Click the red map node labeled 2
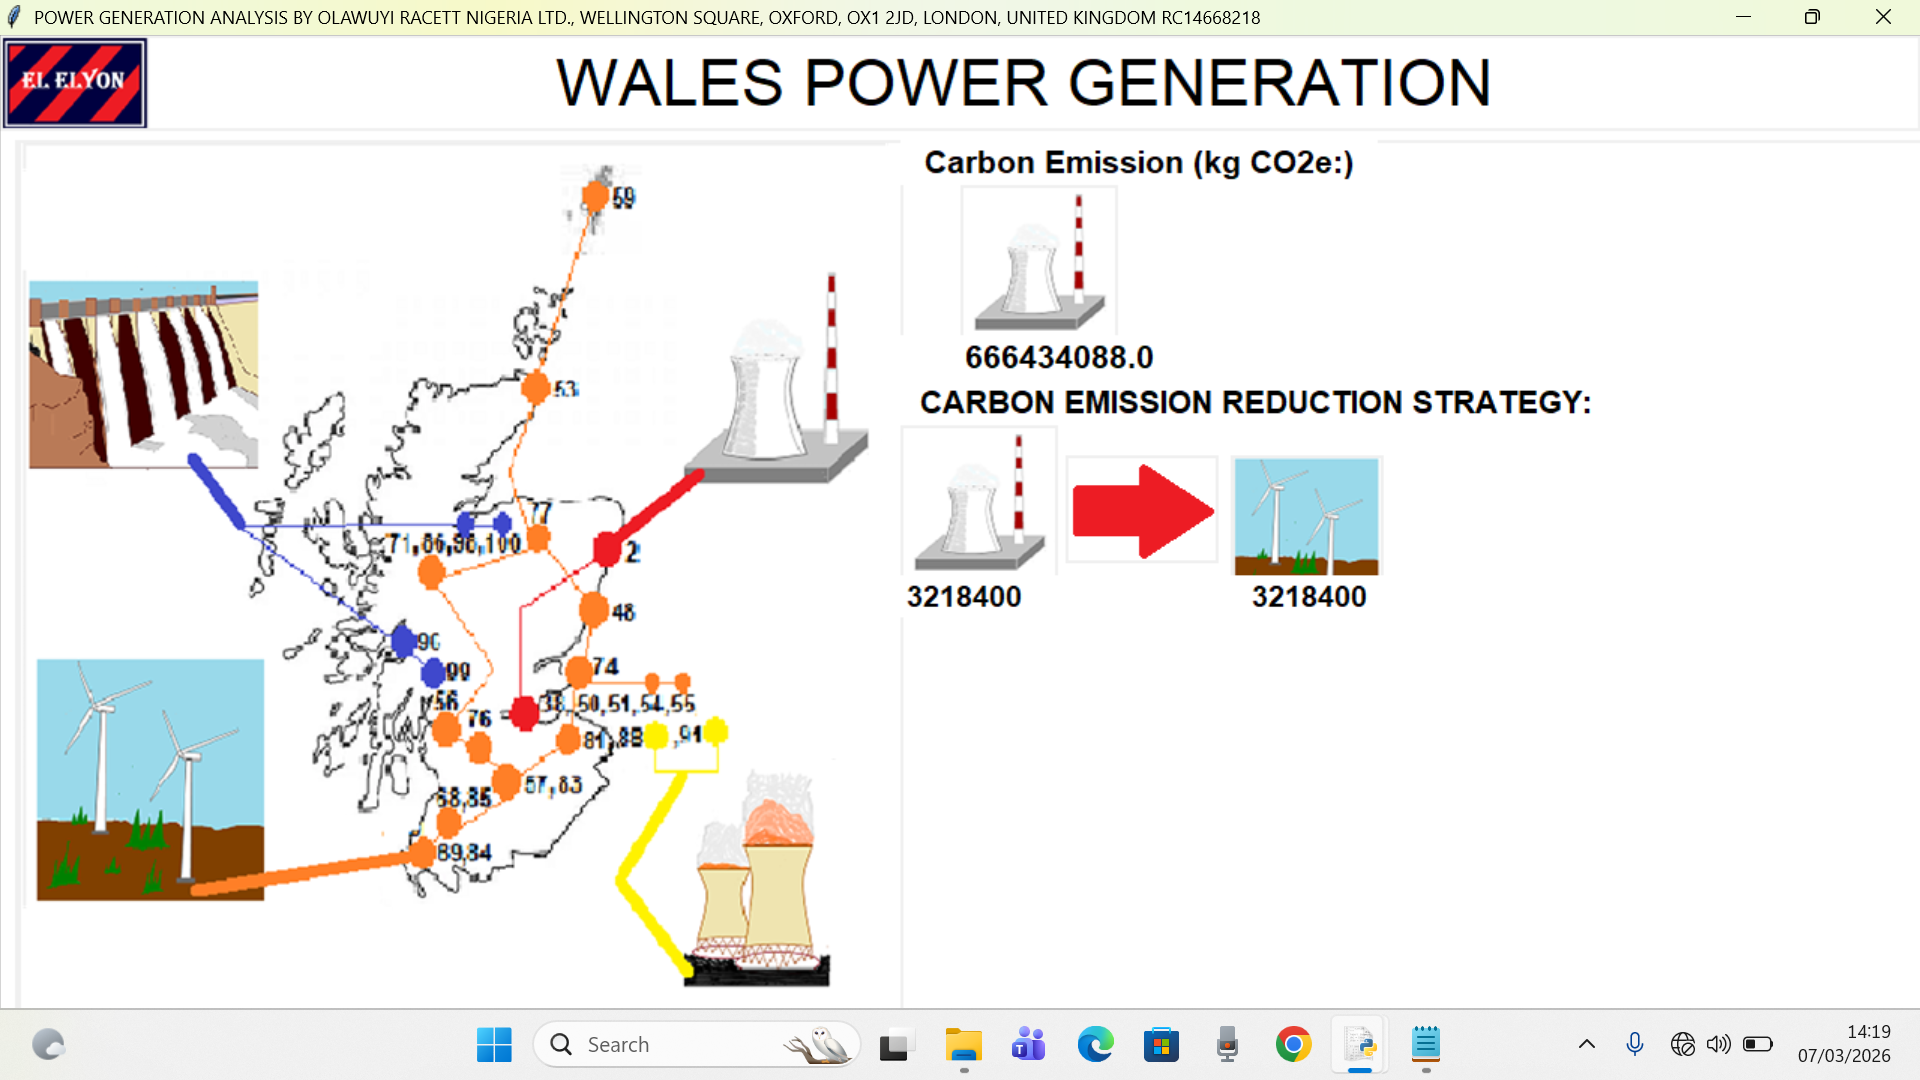Viewport: 1920px width, 1080px height. click(x=607, y=549)
